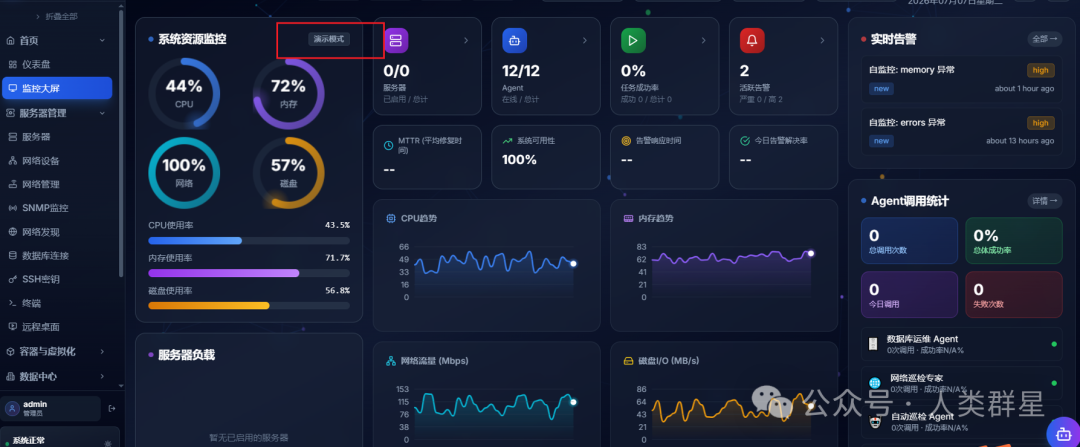Click the settings gear beside 系统正常
The width and height of the screenshot is (1080, 447).
tap(107, 444)
